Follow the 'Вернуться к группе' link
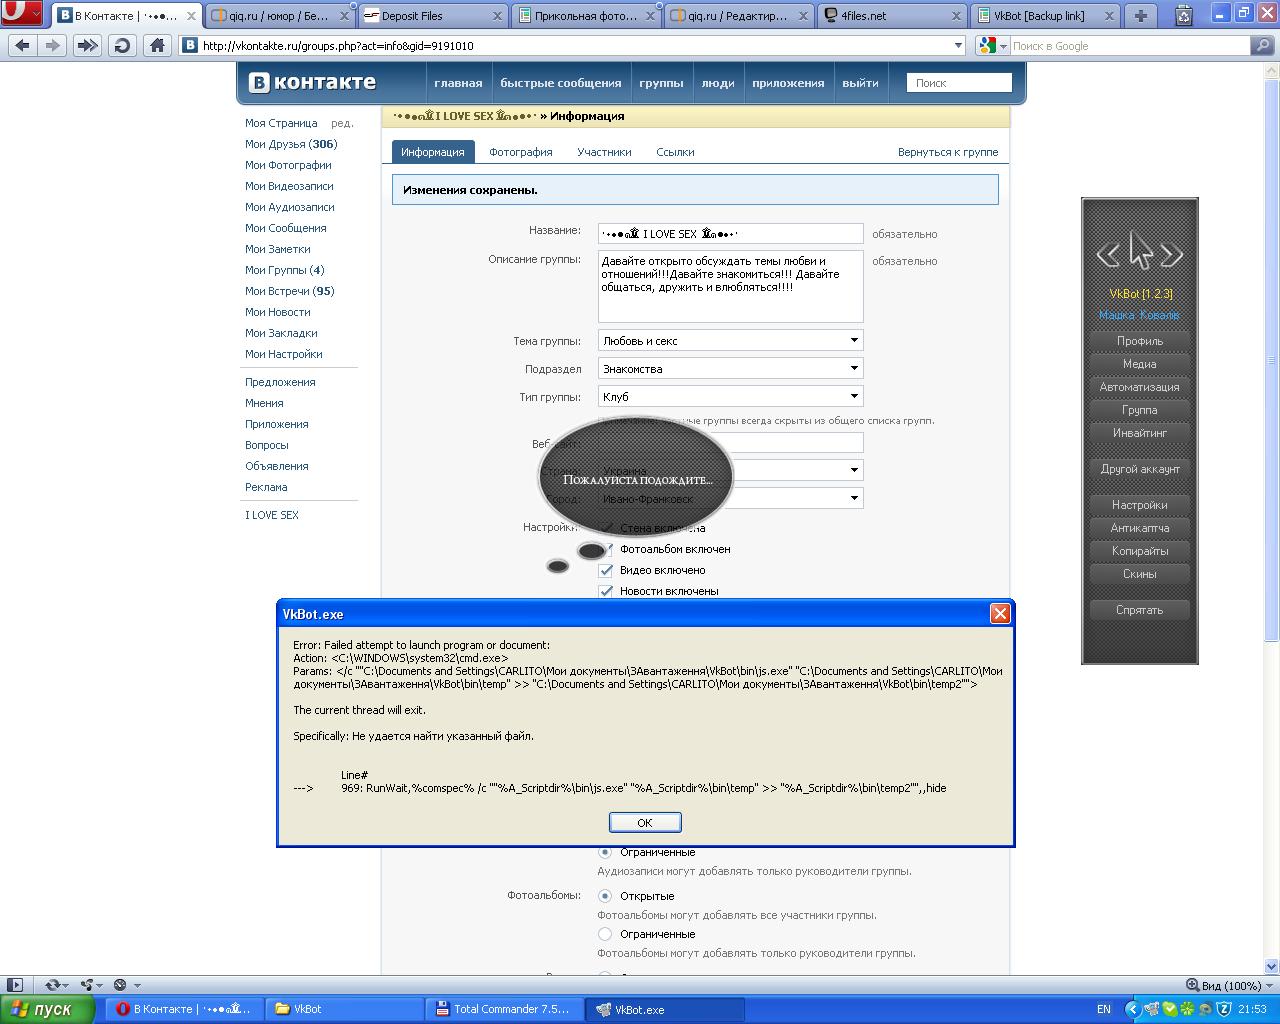Screen dimensions: 1280x1024 948,152
